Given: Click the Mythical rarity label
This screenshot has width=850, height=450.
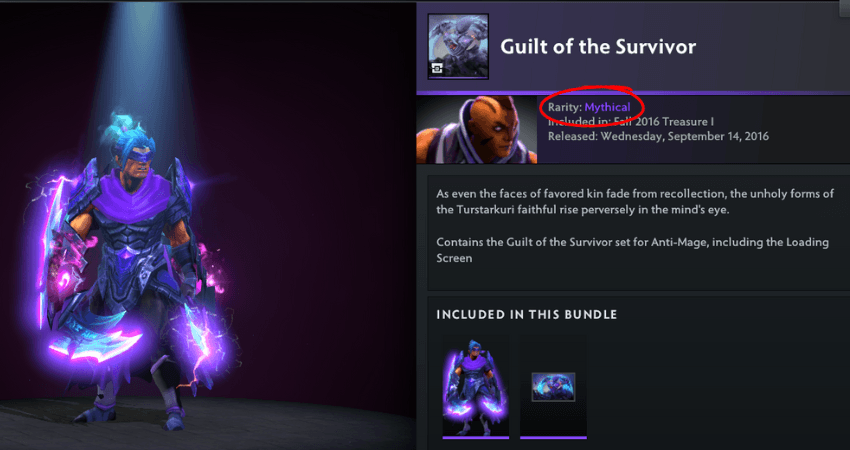Looking at the screenshot, I should 607,107.
